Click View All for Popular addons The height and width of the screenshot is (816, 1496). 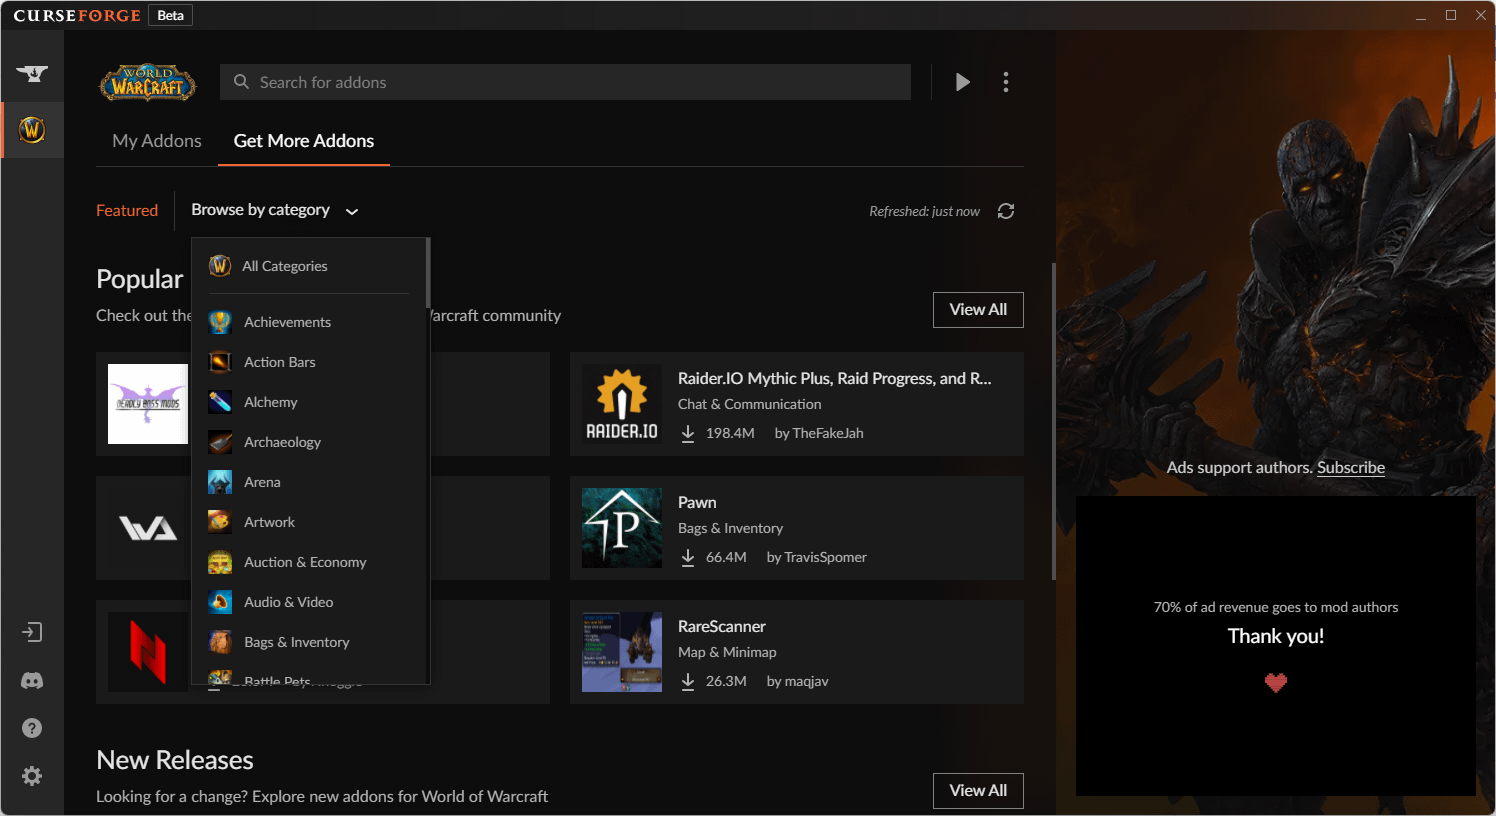977,310
